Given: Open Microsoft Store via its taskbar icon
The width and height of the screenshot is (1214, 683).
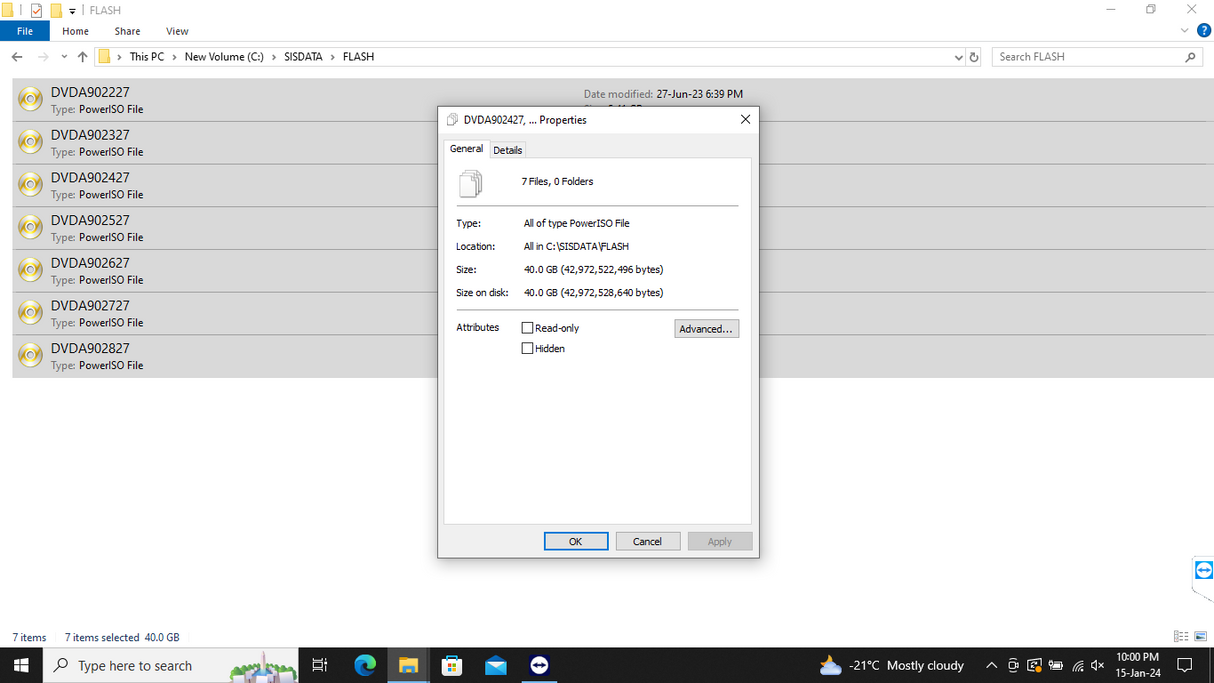Looking at the screenshot, I should coord(451,665).
